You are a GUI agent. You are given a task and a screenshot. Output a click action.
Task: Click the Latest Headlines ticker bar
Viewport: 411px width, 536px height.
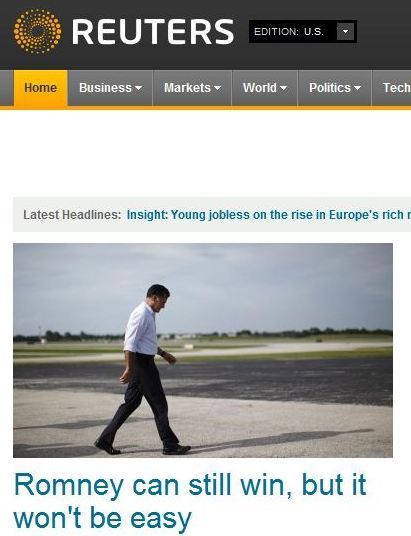point(212,215)
